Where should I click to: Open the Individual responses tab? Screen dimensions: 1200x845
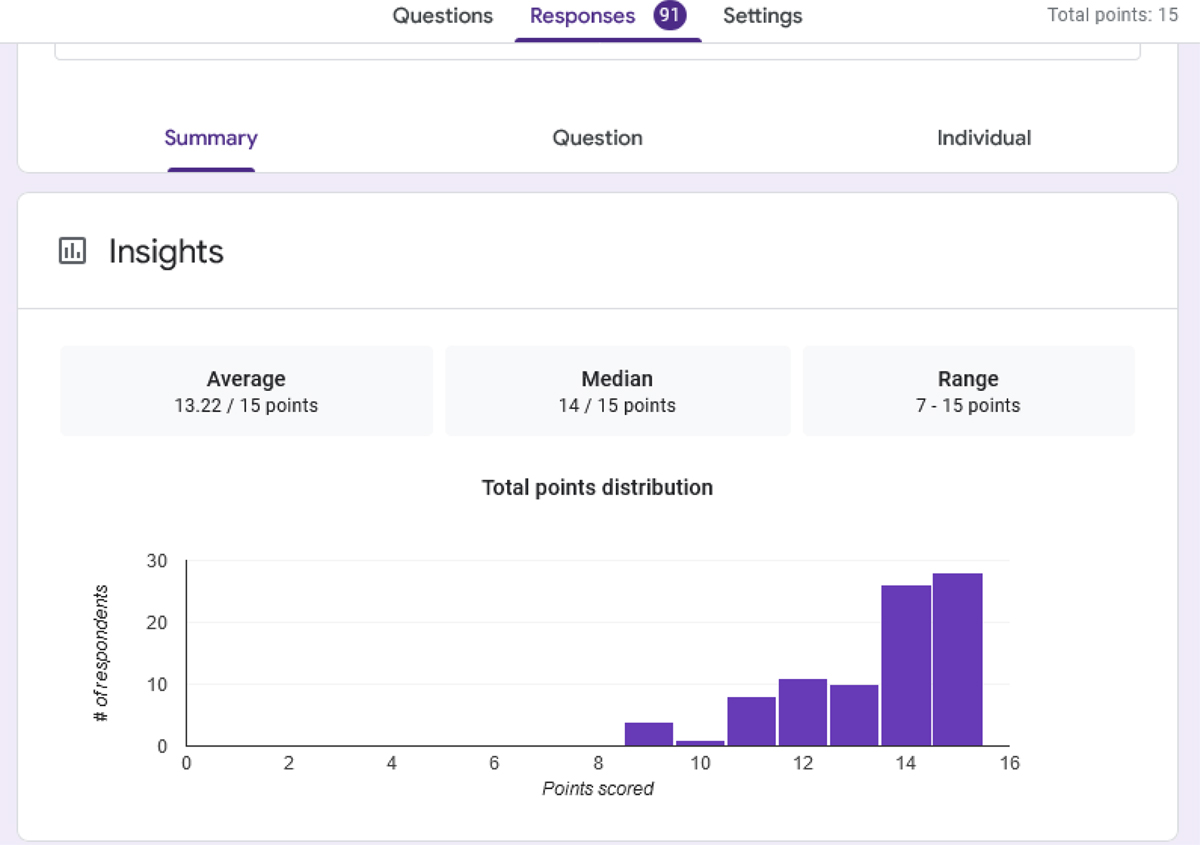tap(983, 138)
